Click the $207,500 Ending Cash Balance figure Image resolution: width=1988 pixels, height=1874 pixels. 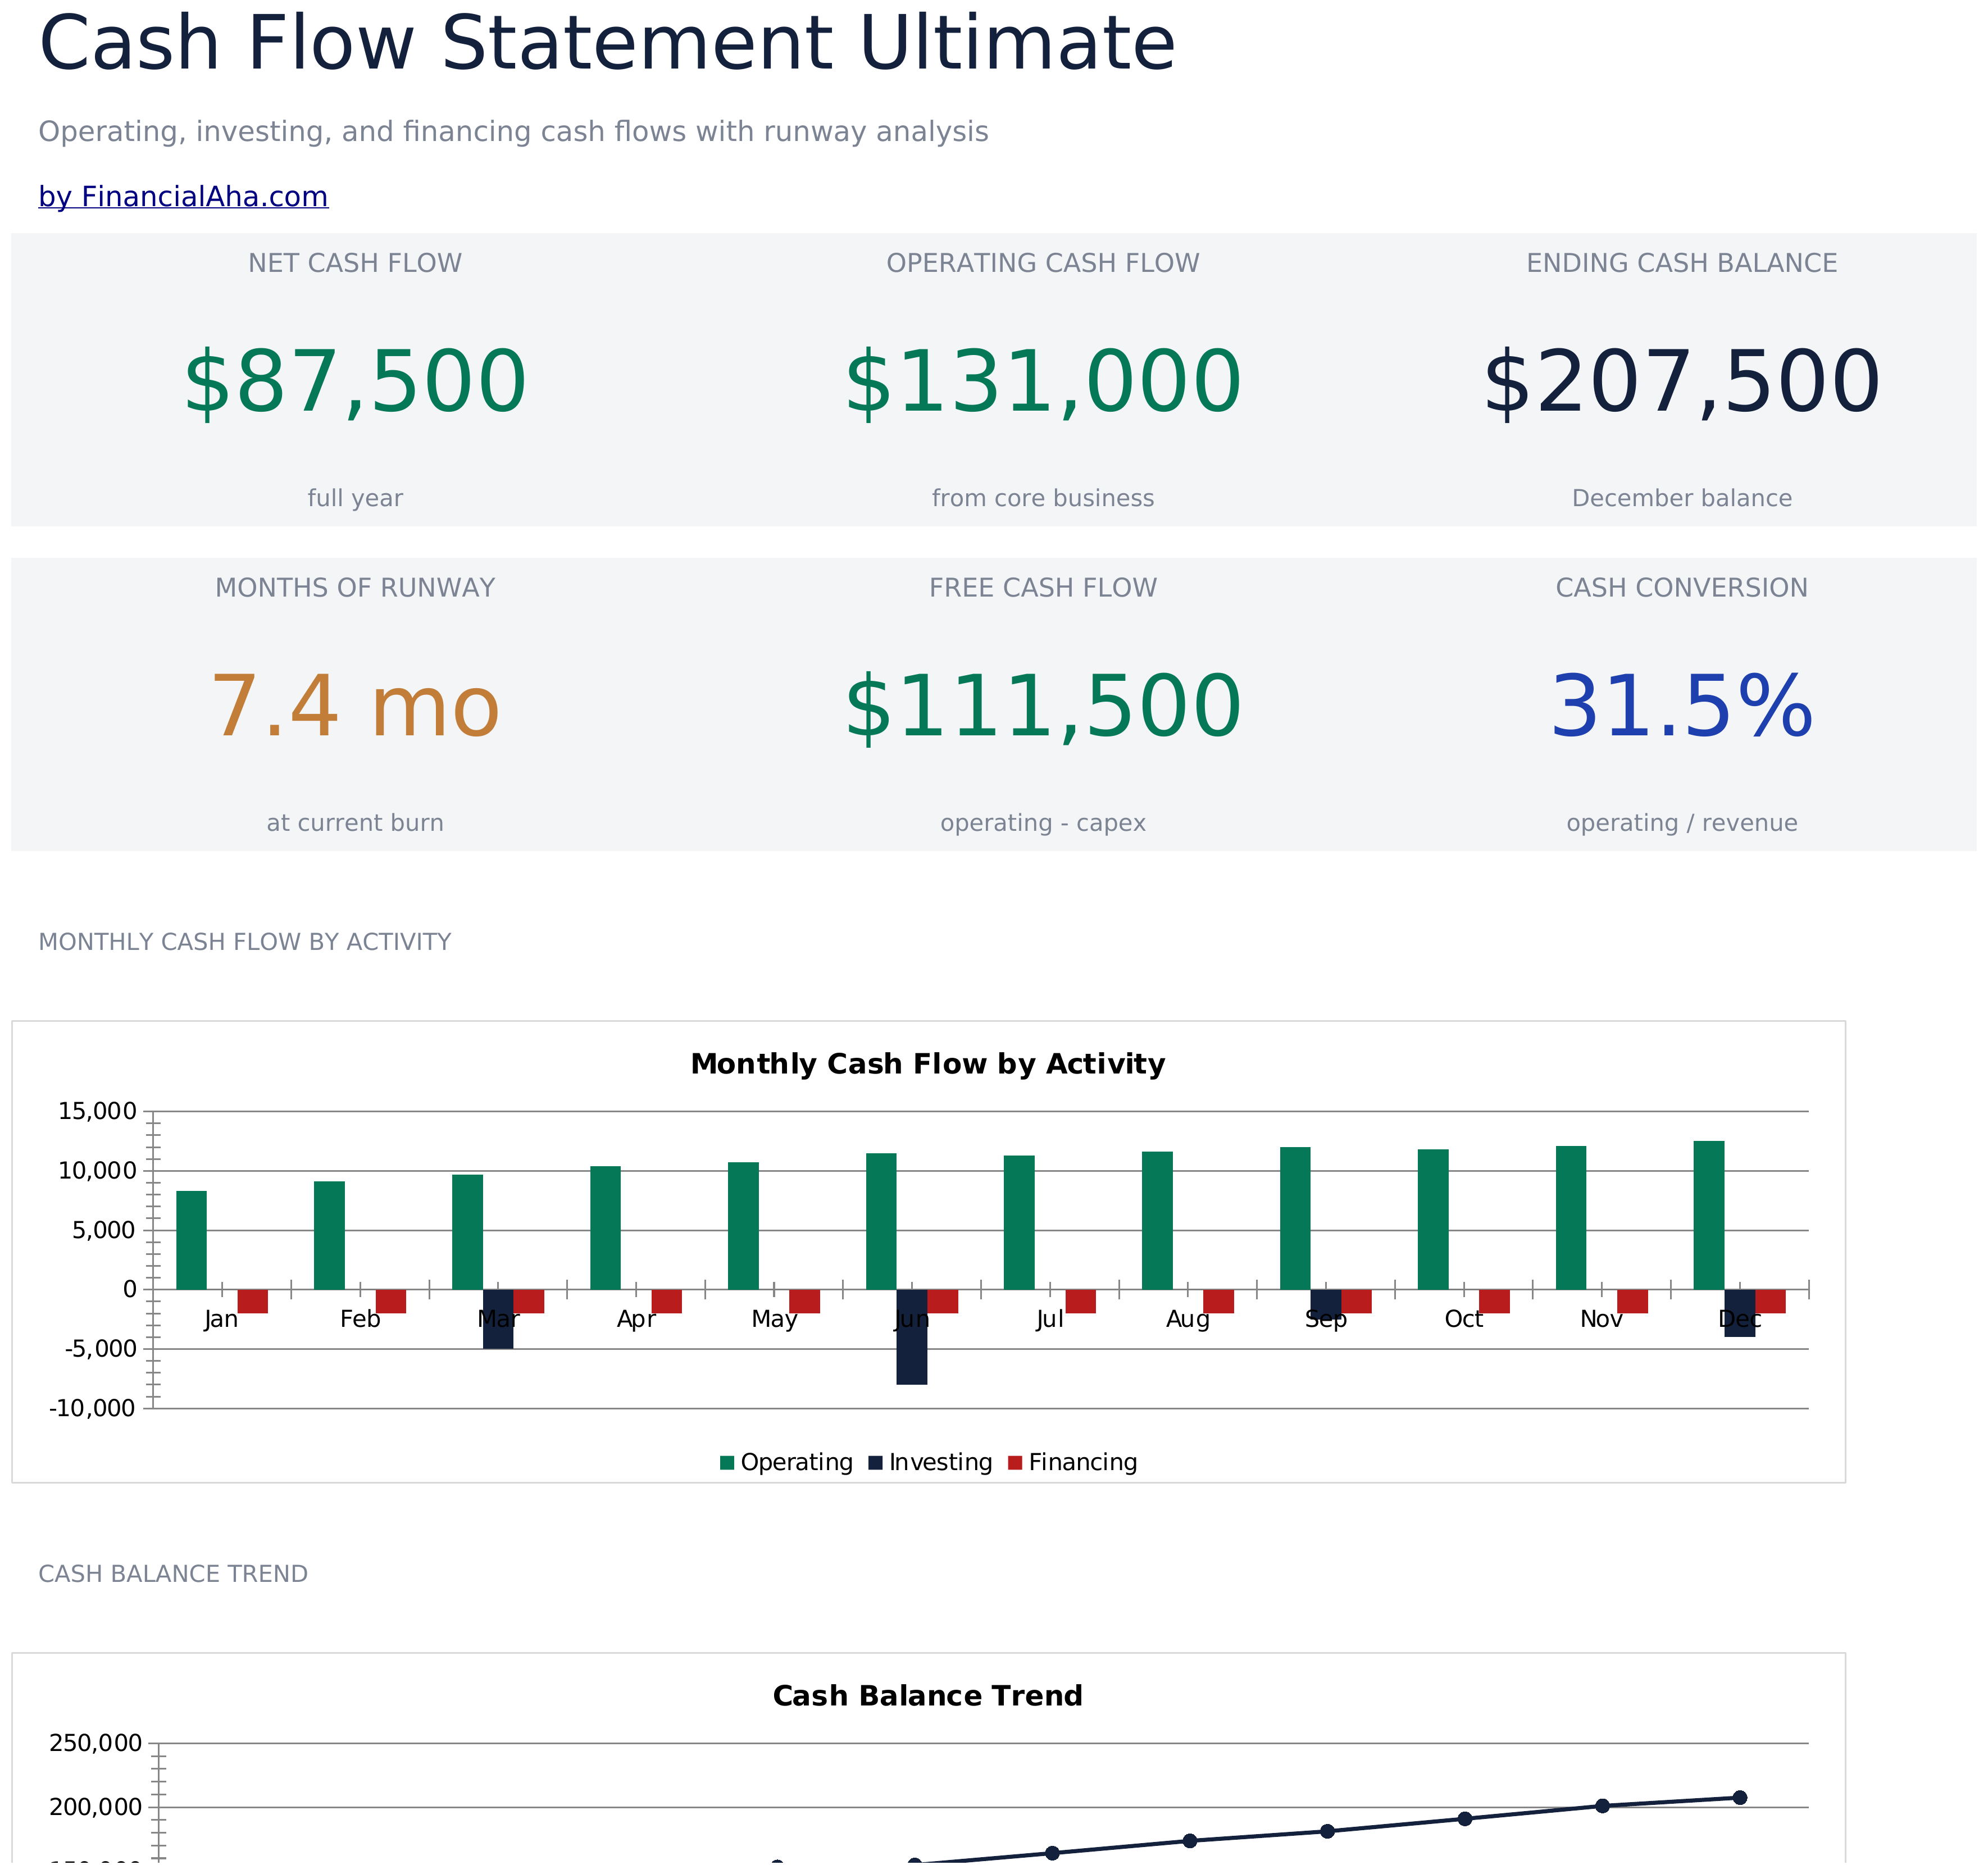[1682, 382]
